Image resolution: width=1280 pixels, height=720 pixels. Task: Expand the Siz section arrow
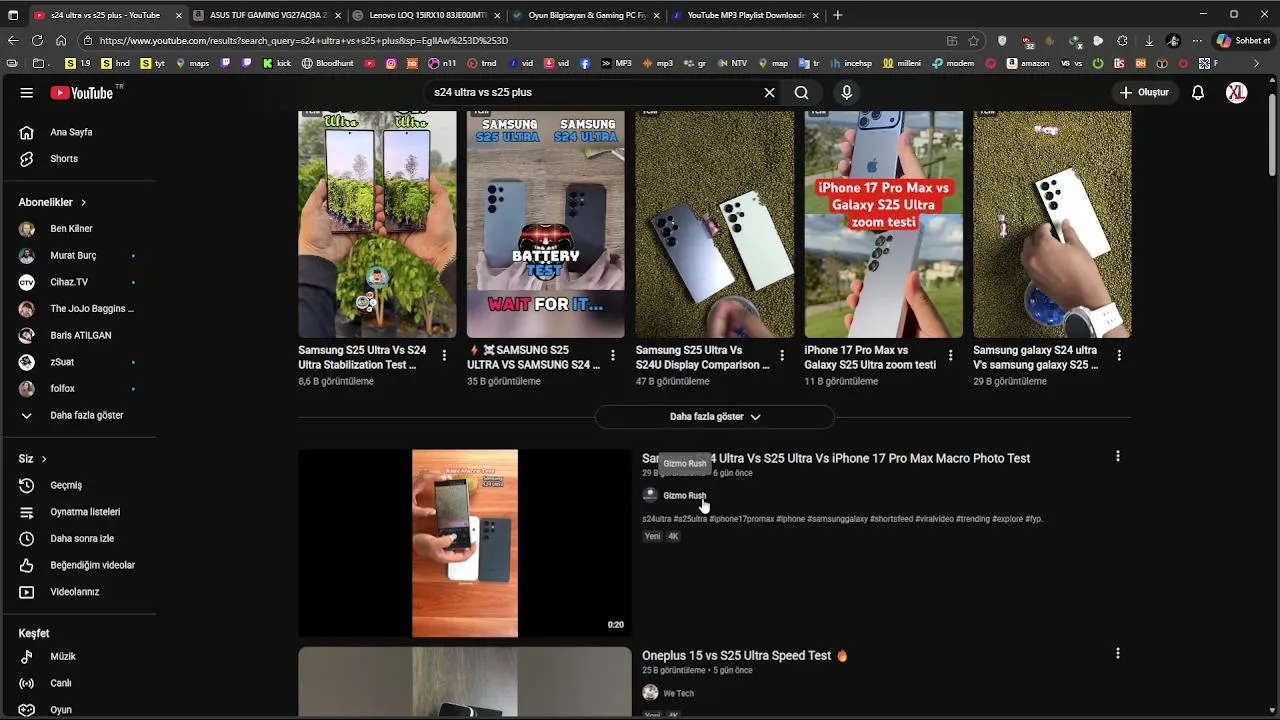click(x=43, y=459)
